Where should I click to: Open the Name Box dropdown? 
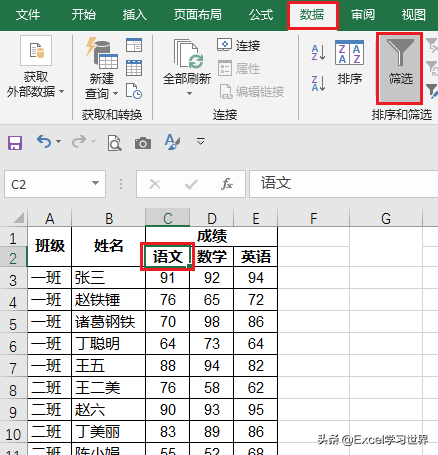coord(95,183)
